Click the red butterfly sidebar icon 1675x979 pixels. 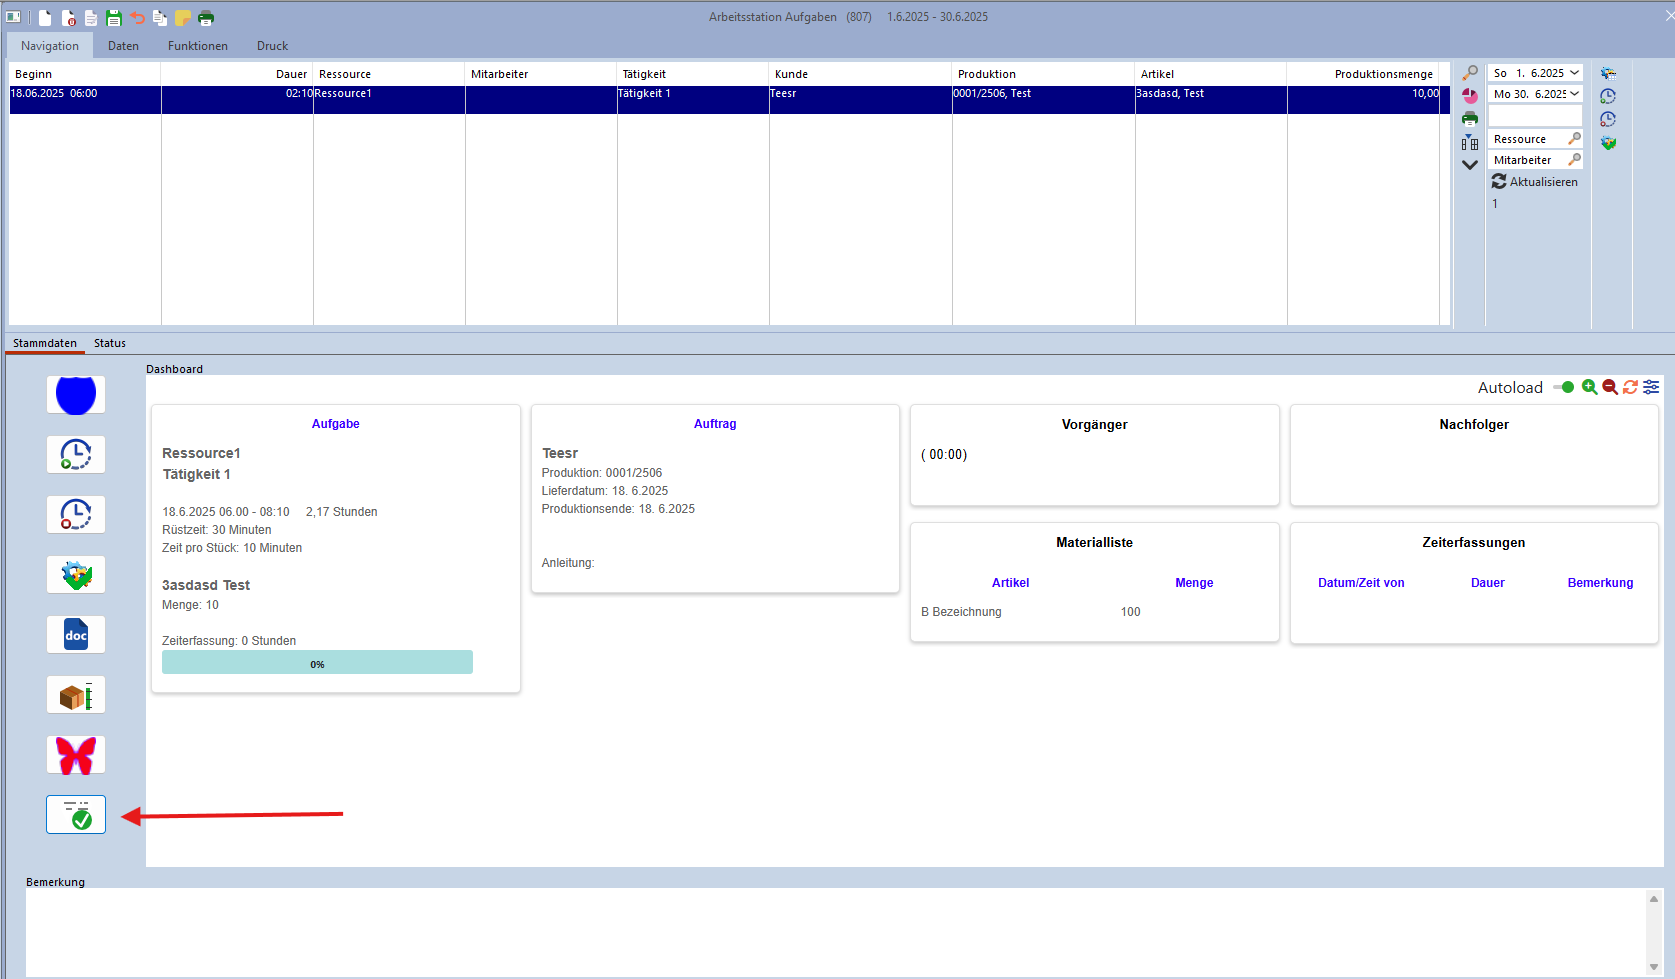tap(76, 755)
